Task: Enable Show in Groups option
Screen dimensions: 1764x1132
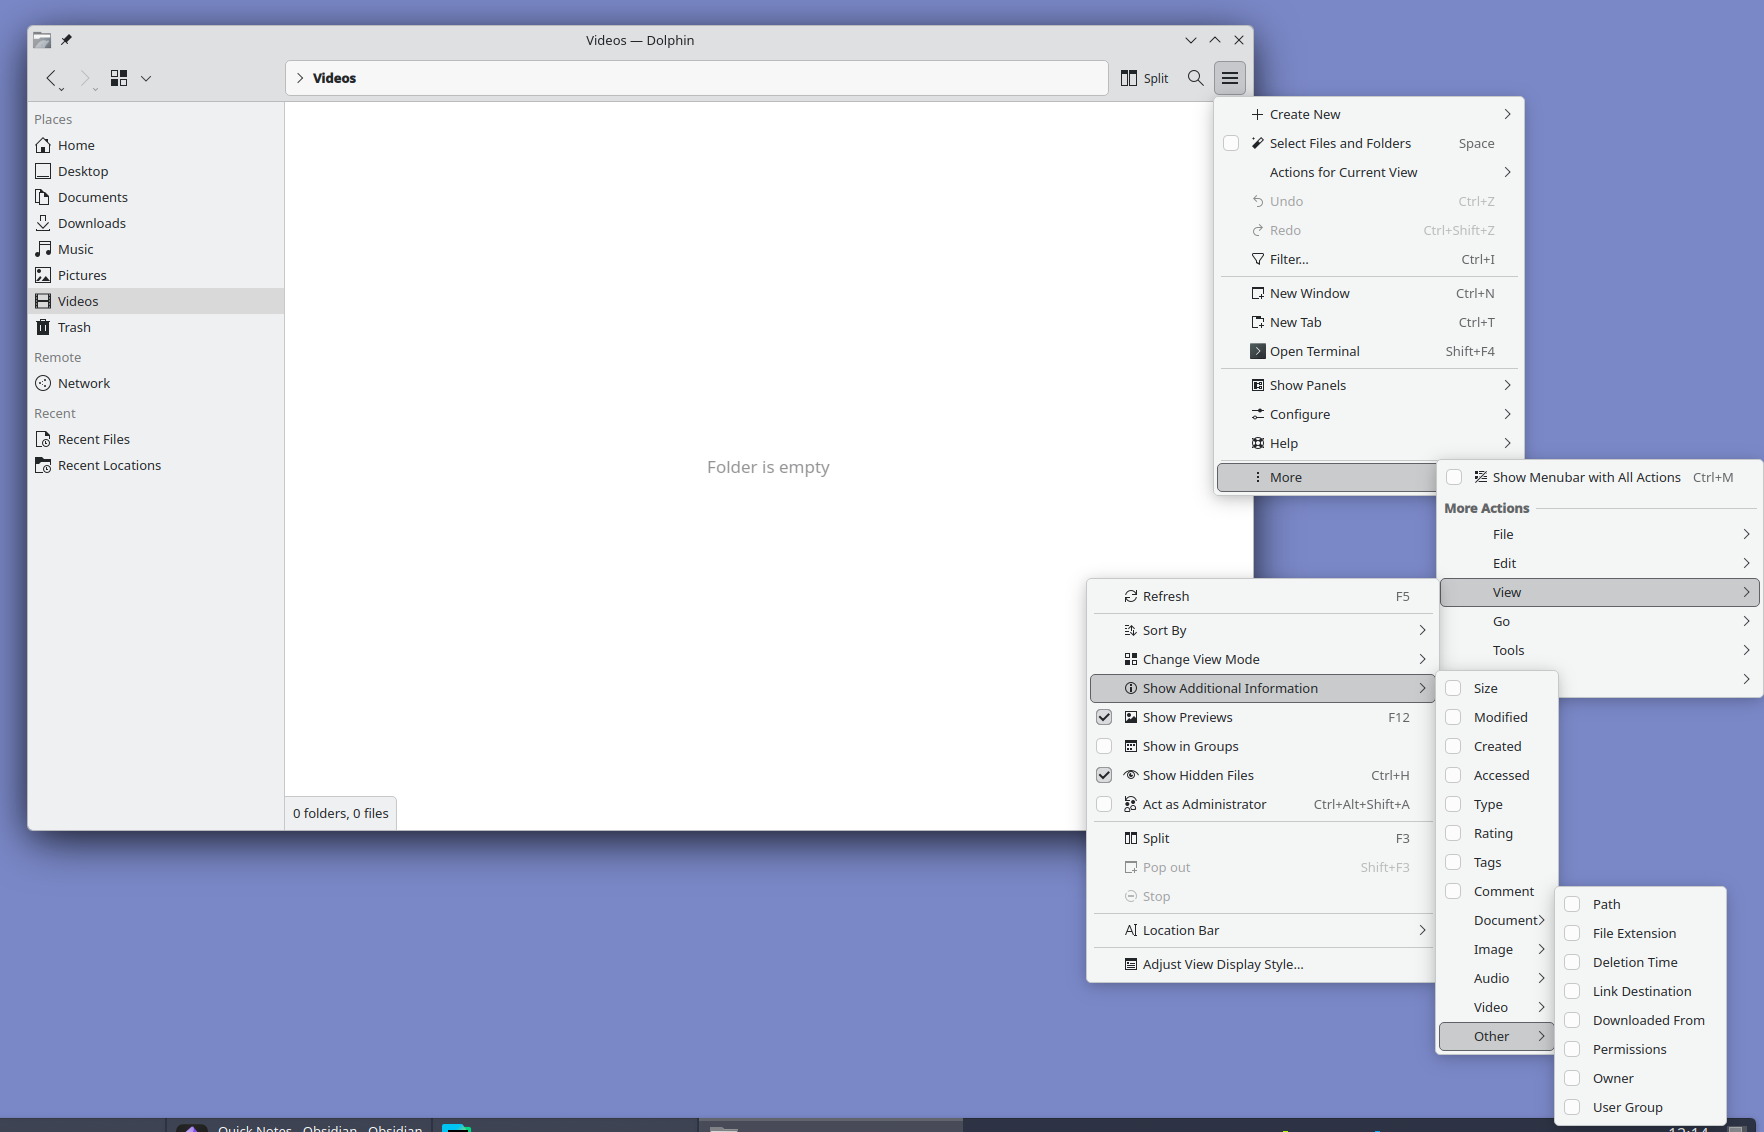Action: 1104,746
